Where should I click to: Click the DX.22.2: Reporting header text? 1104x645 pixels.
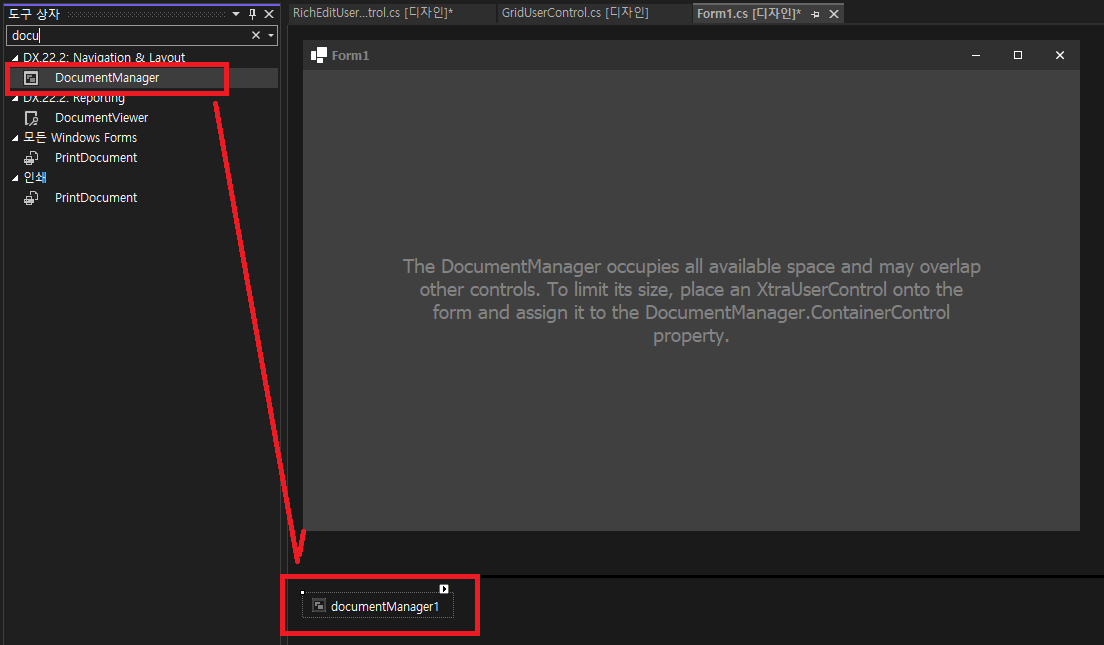(74, 98)
